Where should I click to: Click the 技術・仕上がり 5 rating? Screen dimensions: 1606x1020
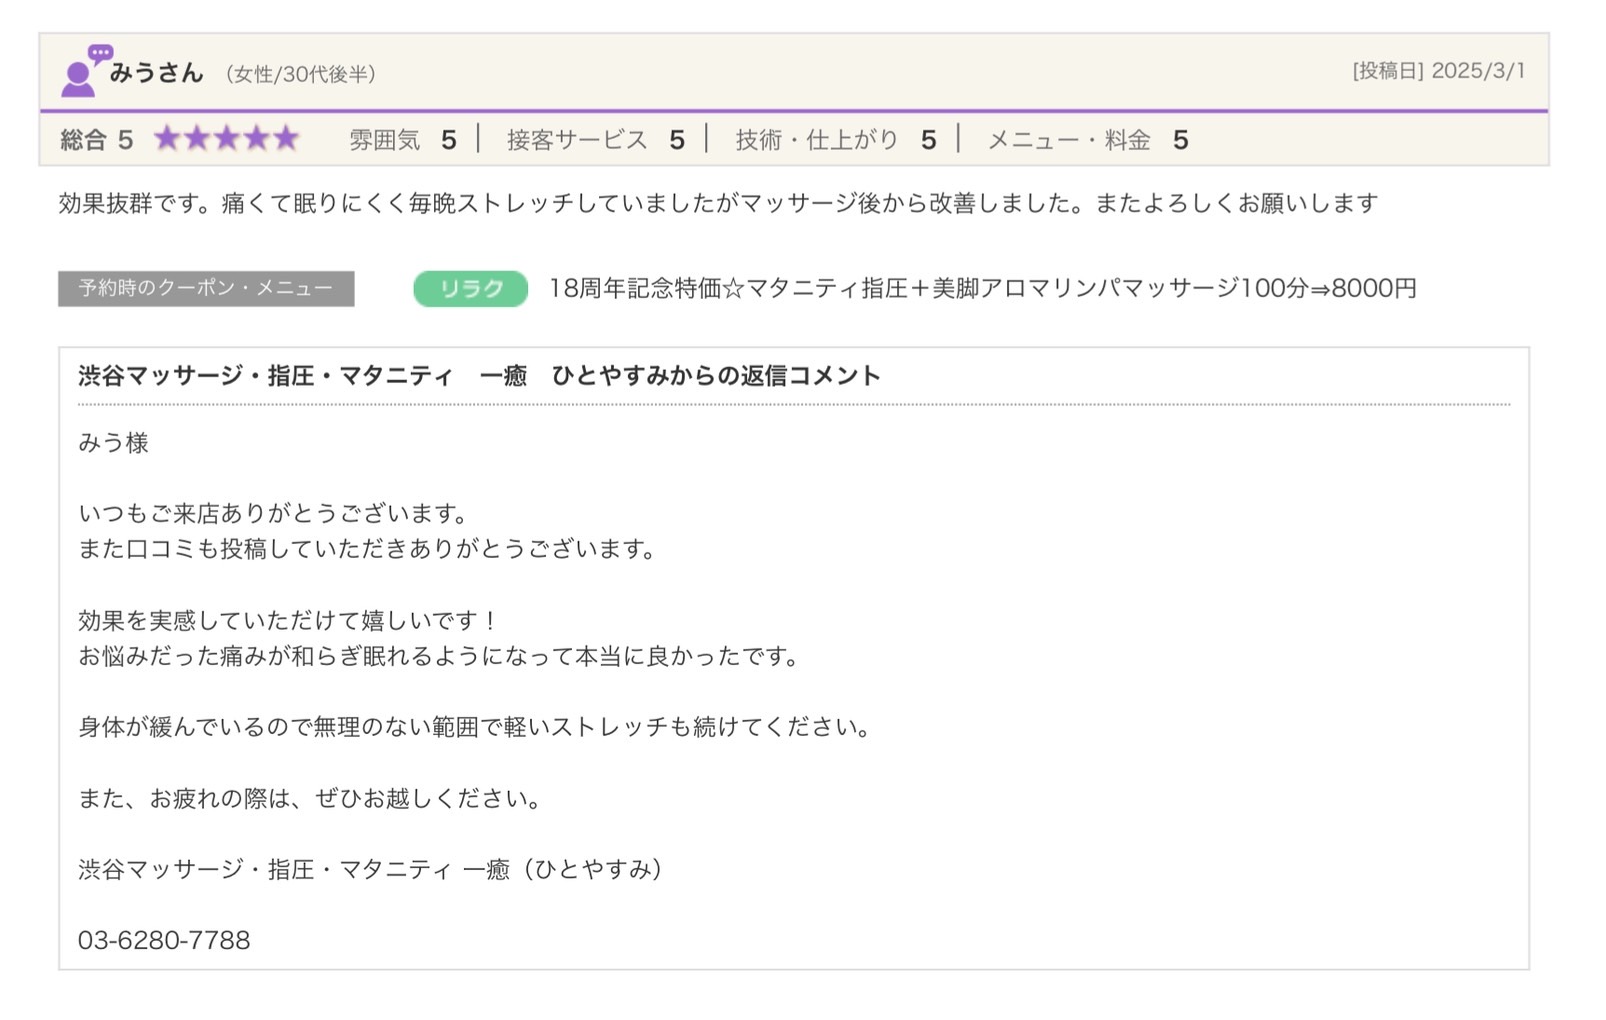pos(835,140)
